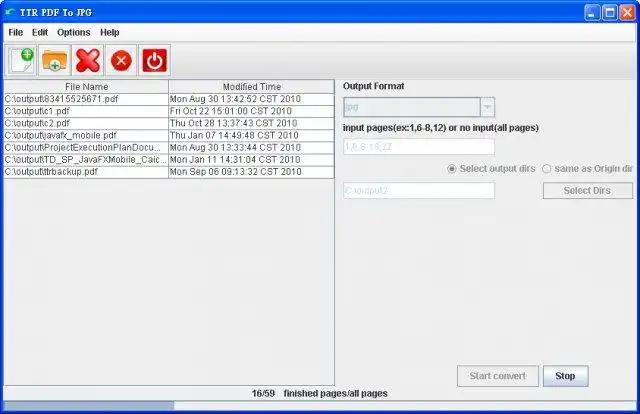Click the Select Dirs button
The width and height of the screenshot is (640, 414).
588,191
